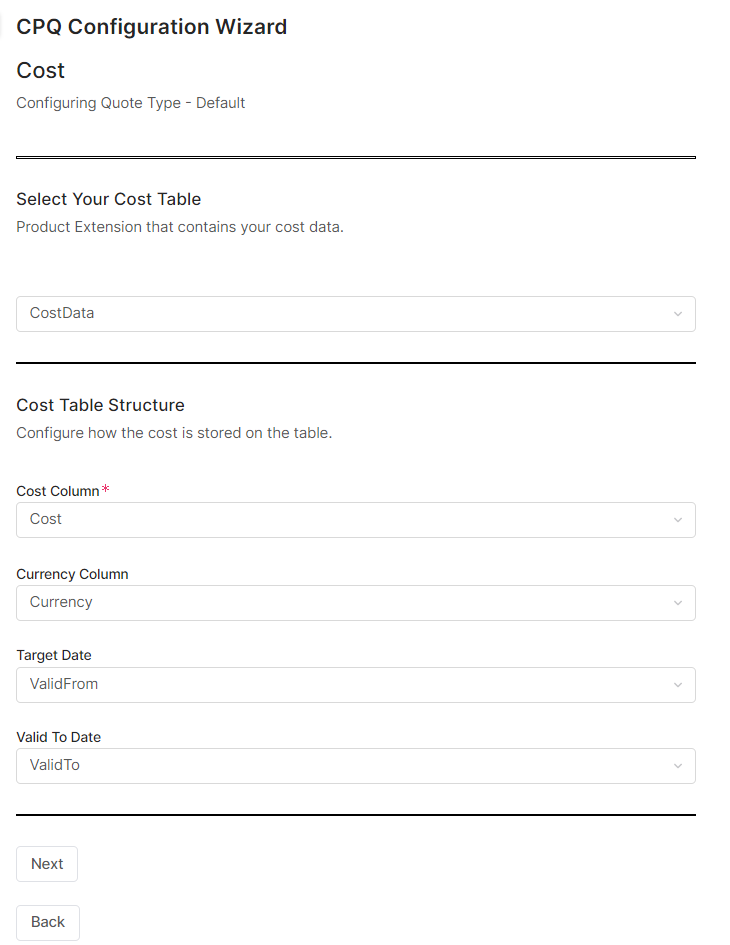Click the Configuring Quote Type - Default subtitle

[131, 103]
